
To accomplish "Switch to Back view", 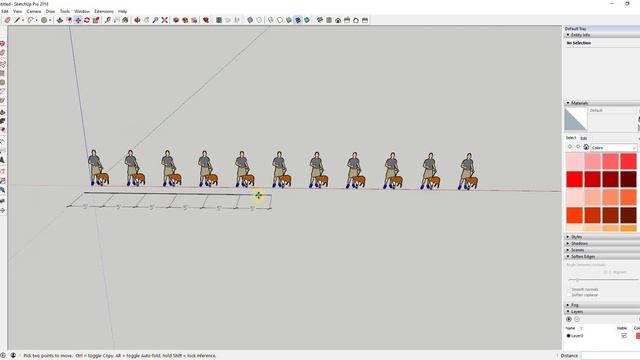I will pos(356,20).
